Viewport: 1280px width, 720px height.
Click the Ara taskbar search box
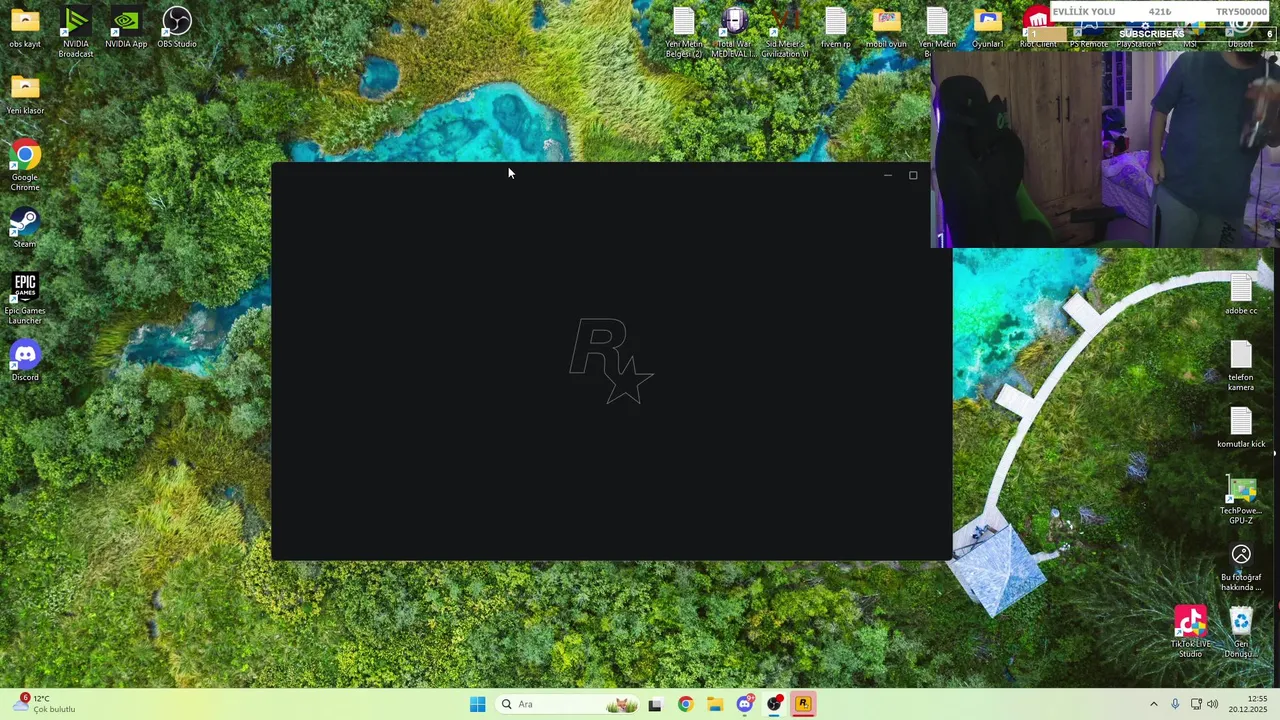coord(566,704)
